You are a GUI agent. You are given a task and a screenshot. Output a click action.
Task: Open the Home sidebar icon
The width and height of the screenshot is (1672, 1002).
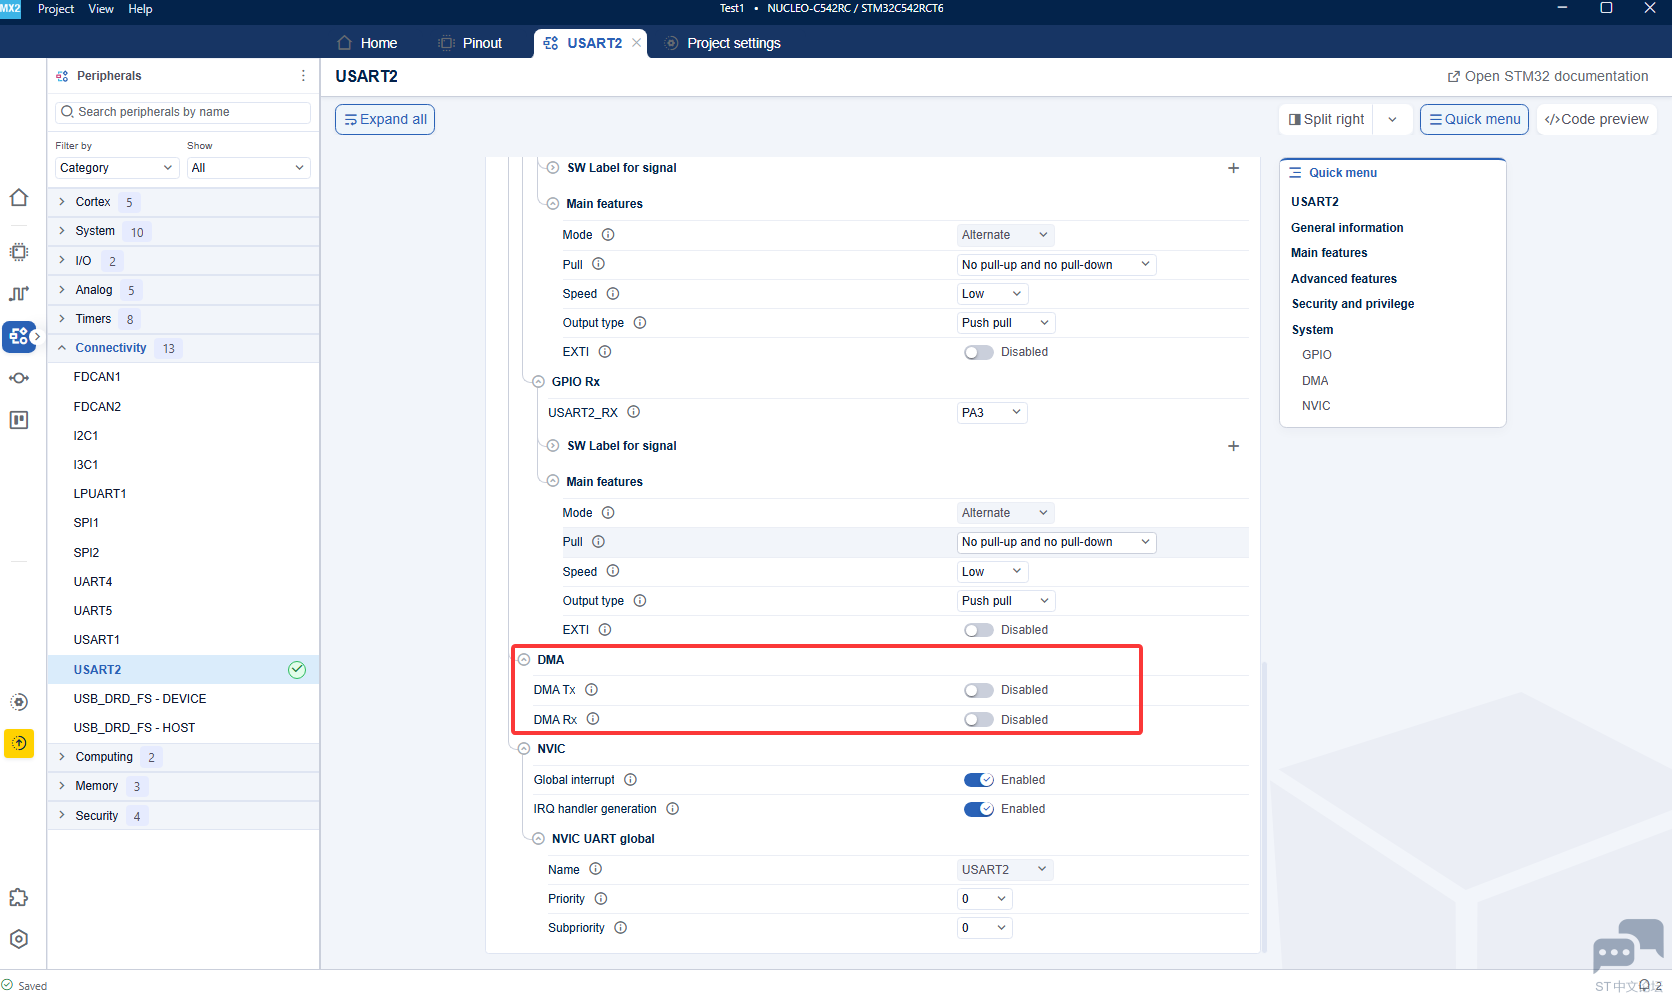19,198
